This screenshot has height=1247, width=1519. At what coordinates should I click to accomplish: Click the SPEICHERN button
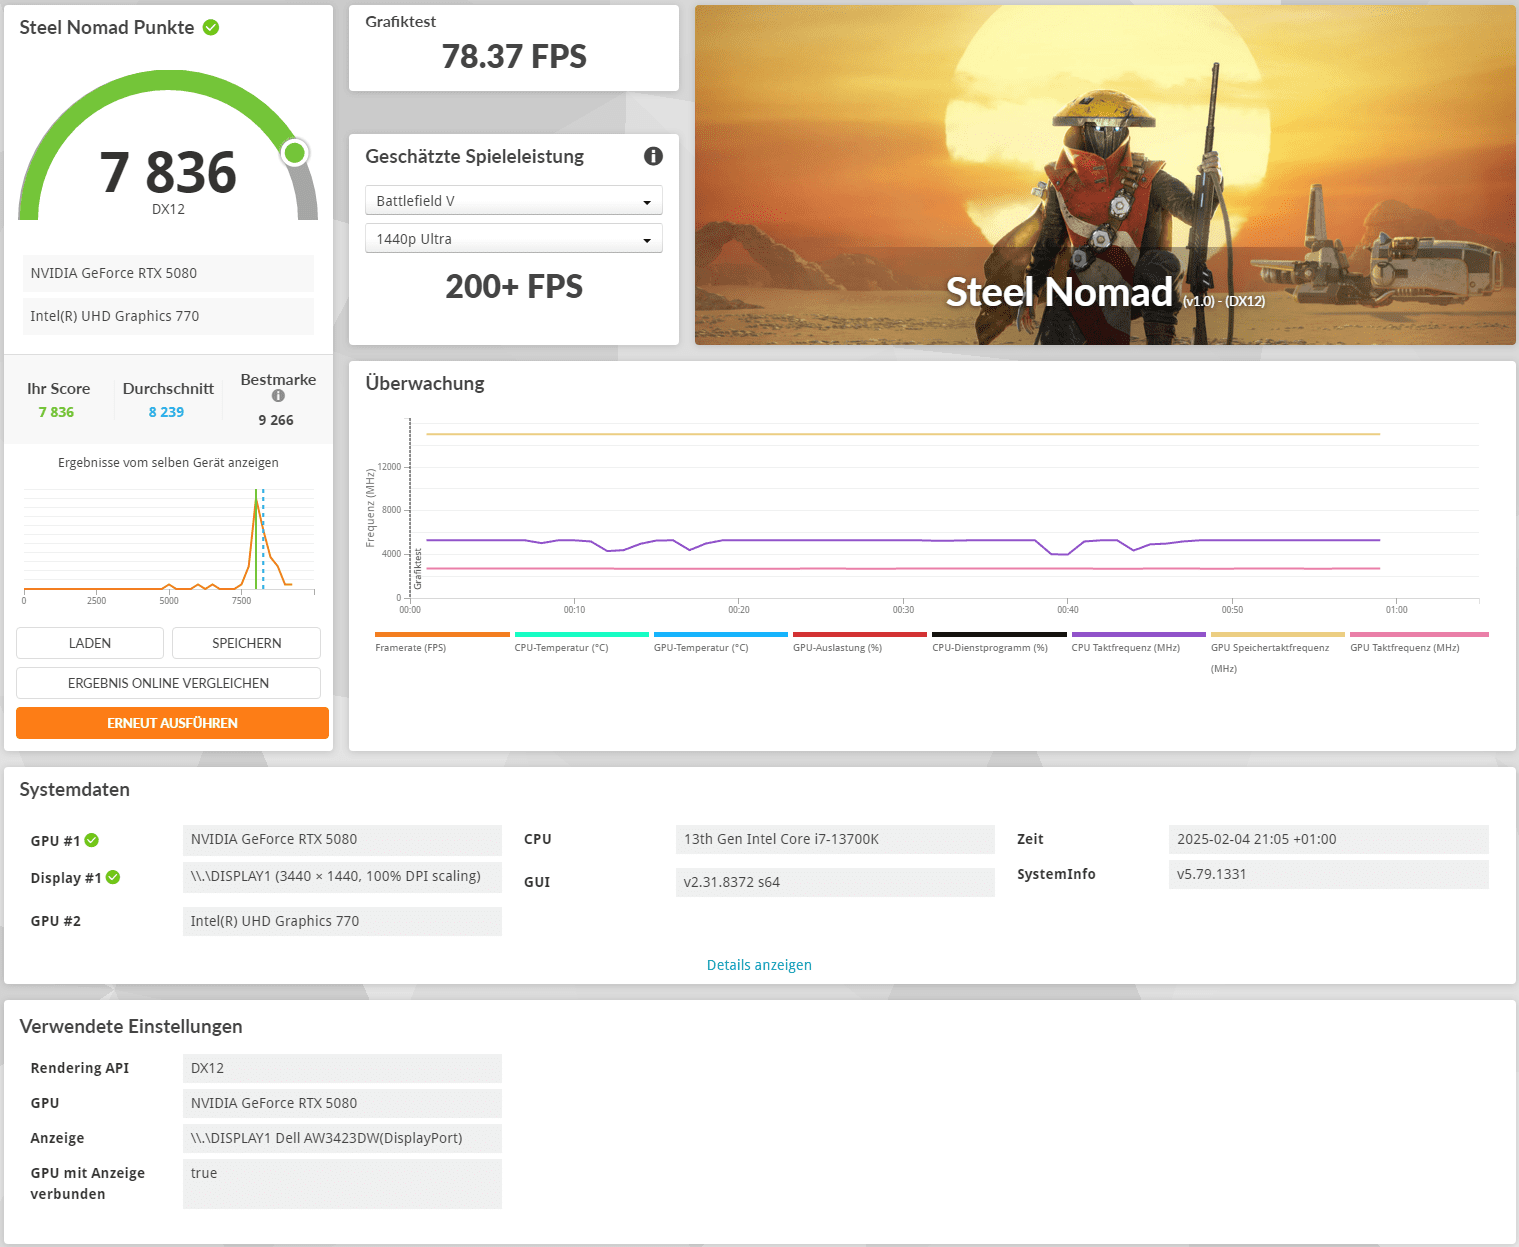tap(246, 643)
